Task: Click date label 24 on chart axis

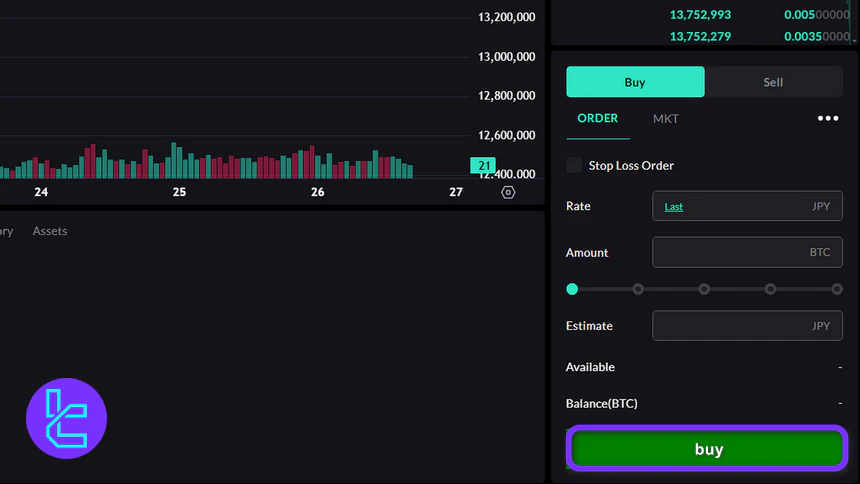Action: (x=41, y=192)
